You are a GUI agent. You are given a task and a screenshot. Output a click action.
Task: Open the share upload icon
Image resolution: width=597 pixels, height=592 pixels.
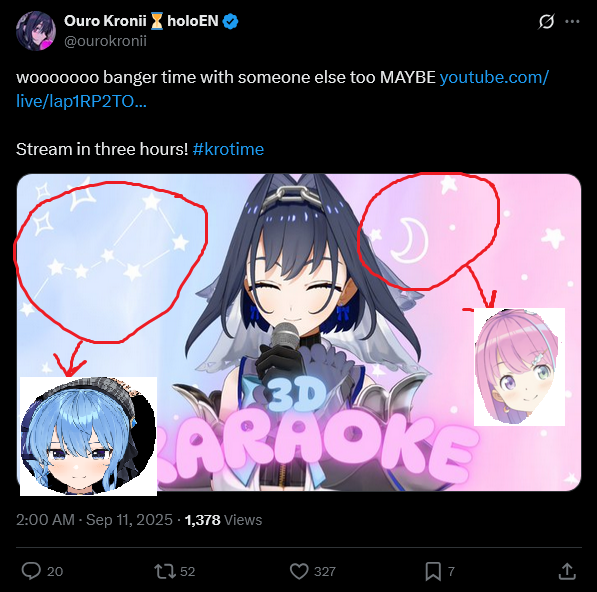click(x=567, y=571)
